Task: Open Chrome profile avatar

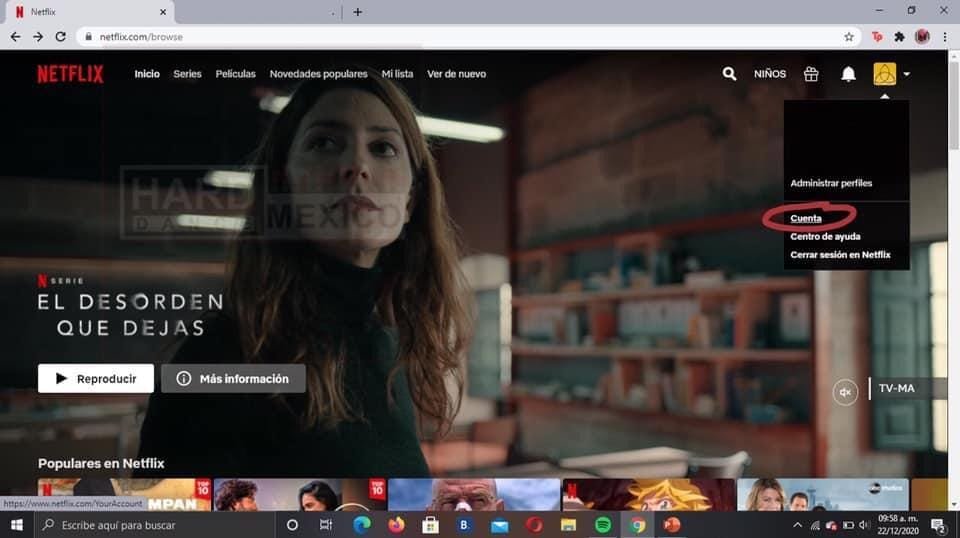Action: pos(922,37)
